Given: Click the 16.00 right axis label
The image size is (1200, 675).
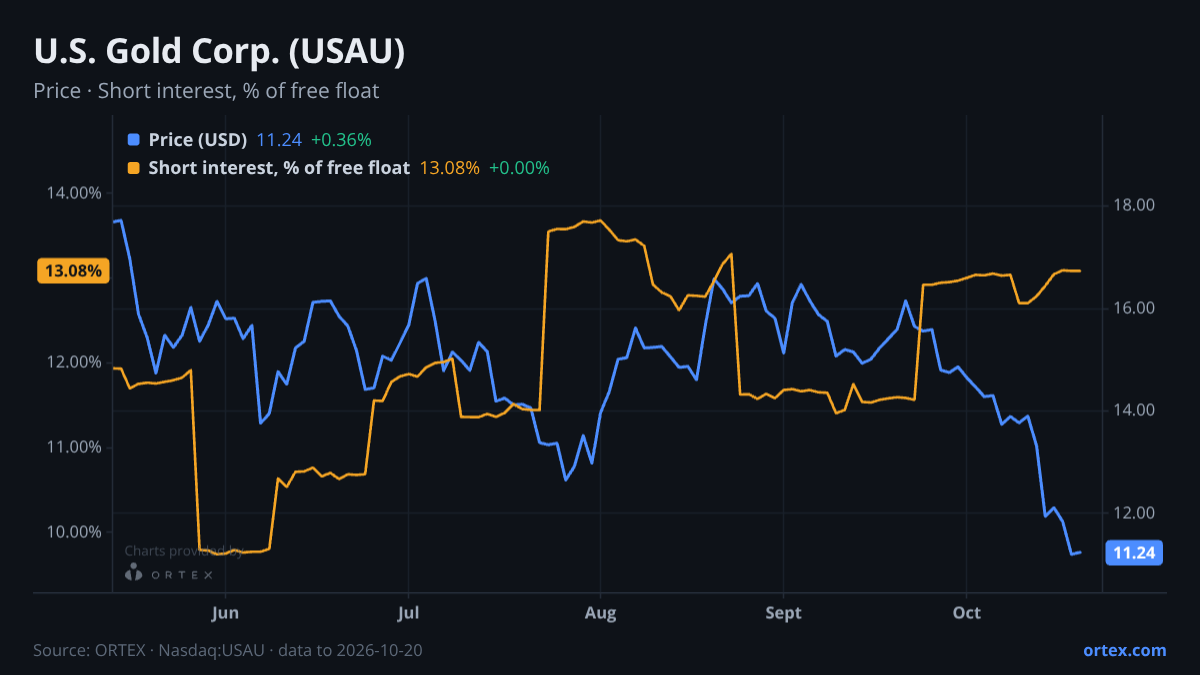Looking at the screenshot, I should pos(1134,308).
